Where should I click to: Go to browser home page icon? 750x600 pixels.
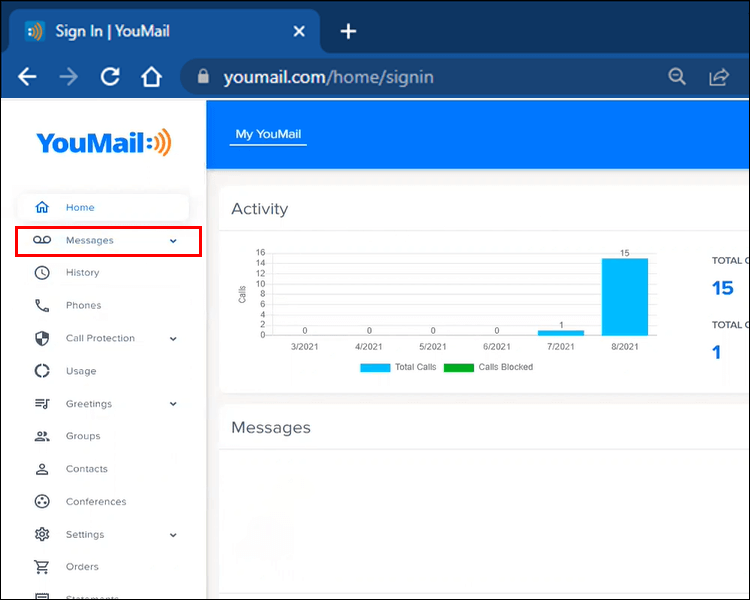click(151, 77)
